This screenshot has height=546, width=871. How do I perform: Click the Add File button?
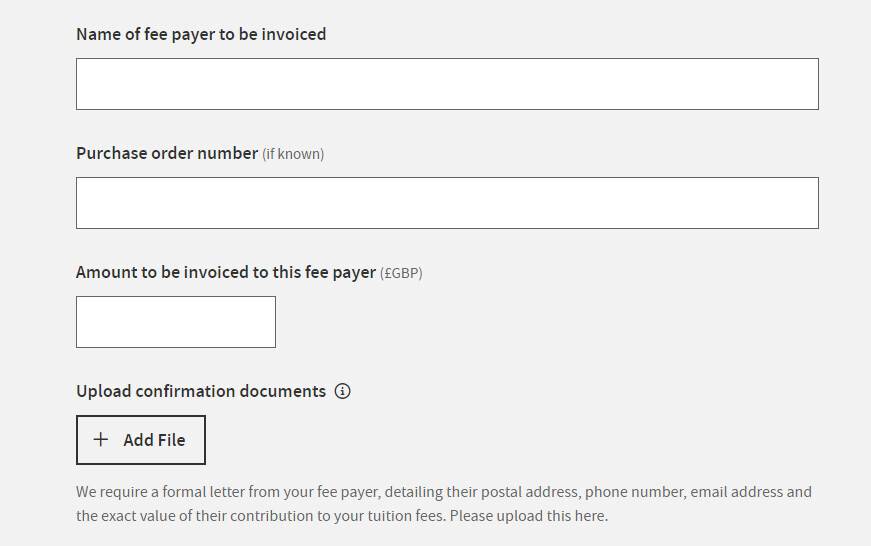click(x=141, y=440)
